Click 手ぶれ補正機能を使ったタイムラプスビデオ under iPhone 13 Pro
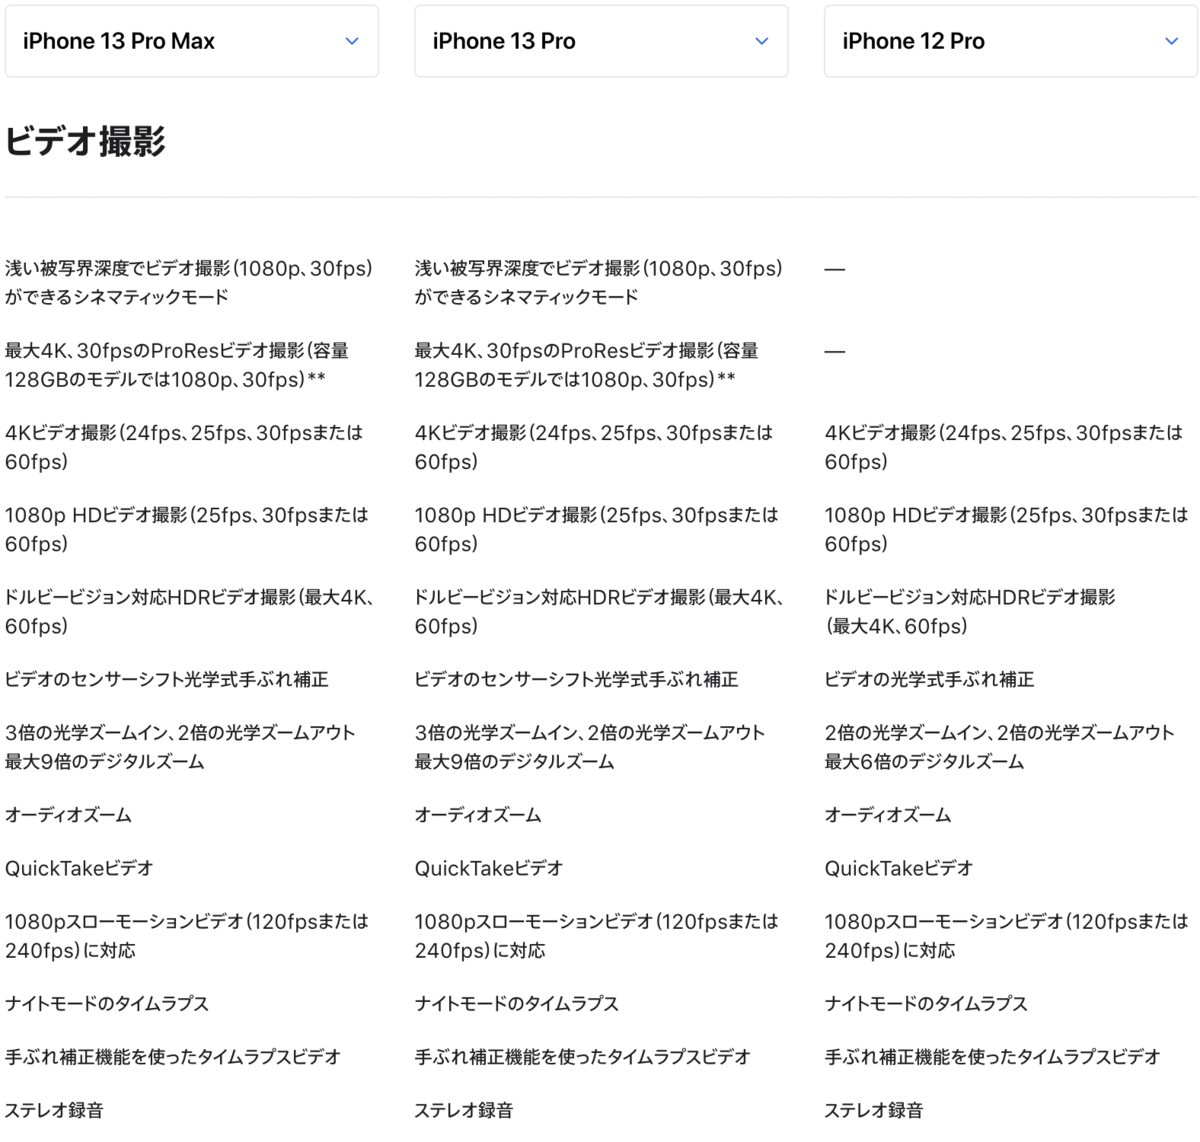The height and width of the screenshot is (1142, 1200). pyautogui.click(x=583, y=1056)
